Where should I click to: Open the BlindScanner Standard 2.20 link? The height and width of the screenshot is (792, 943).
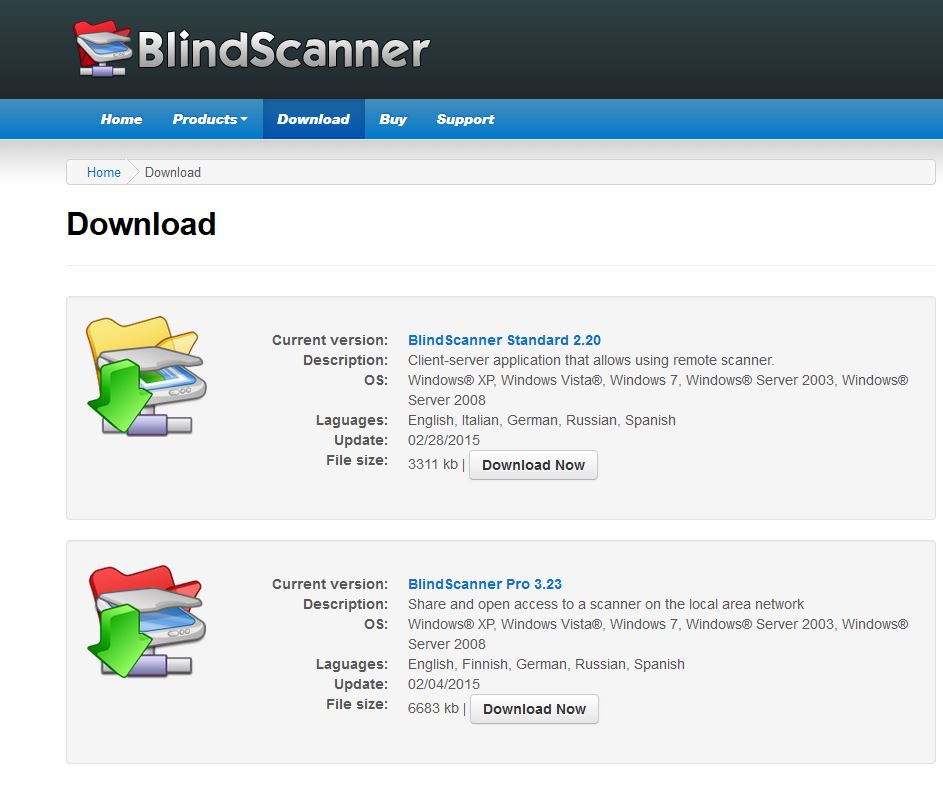pos(504,340)
